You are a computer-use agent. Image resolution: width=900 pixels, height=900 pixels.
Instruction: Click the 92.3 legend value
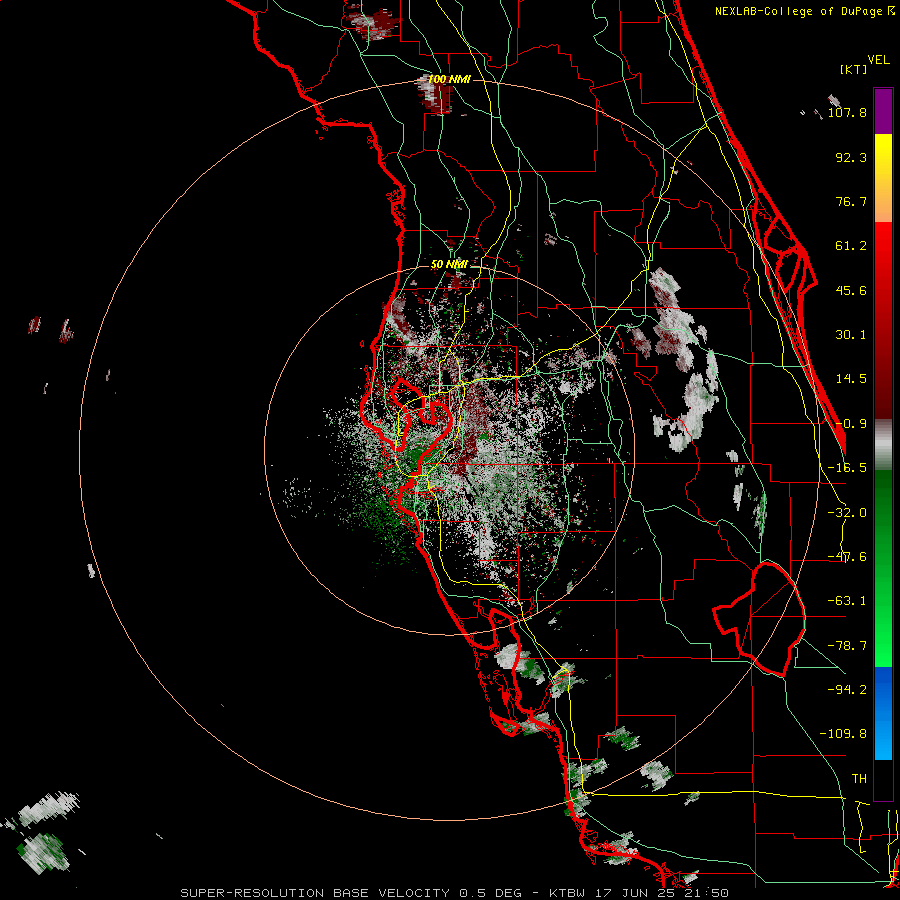(x=851, y=157)
